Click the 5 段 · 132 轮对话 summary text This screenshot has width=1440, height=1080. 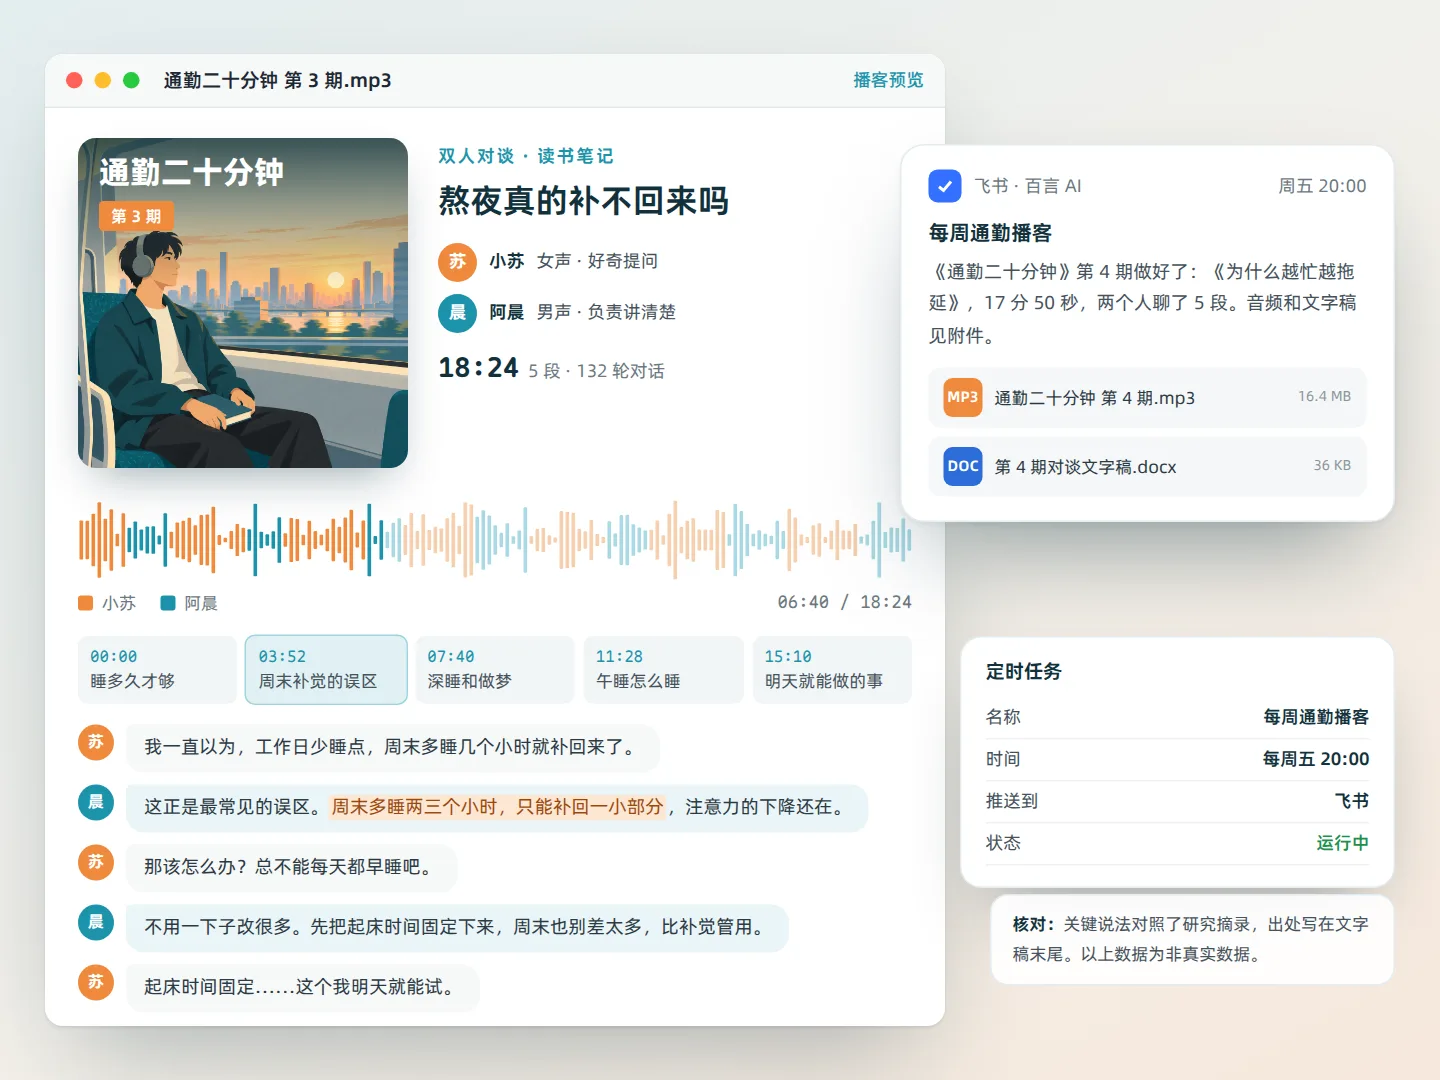[596, 371]
